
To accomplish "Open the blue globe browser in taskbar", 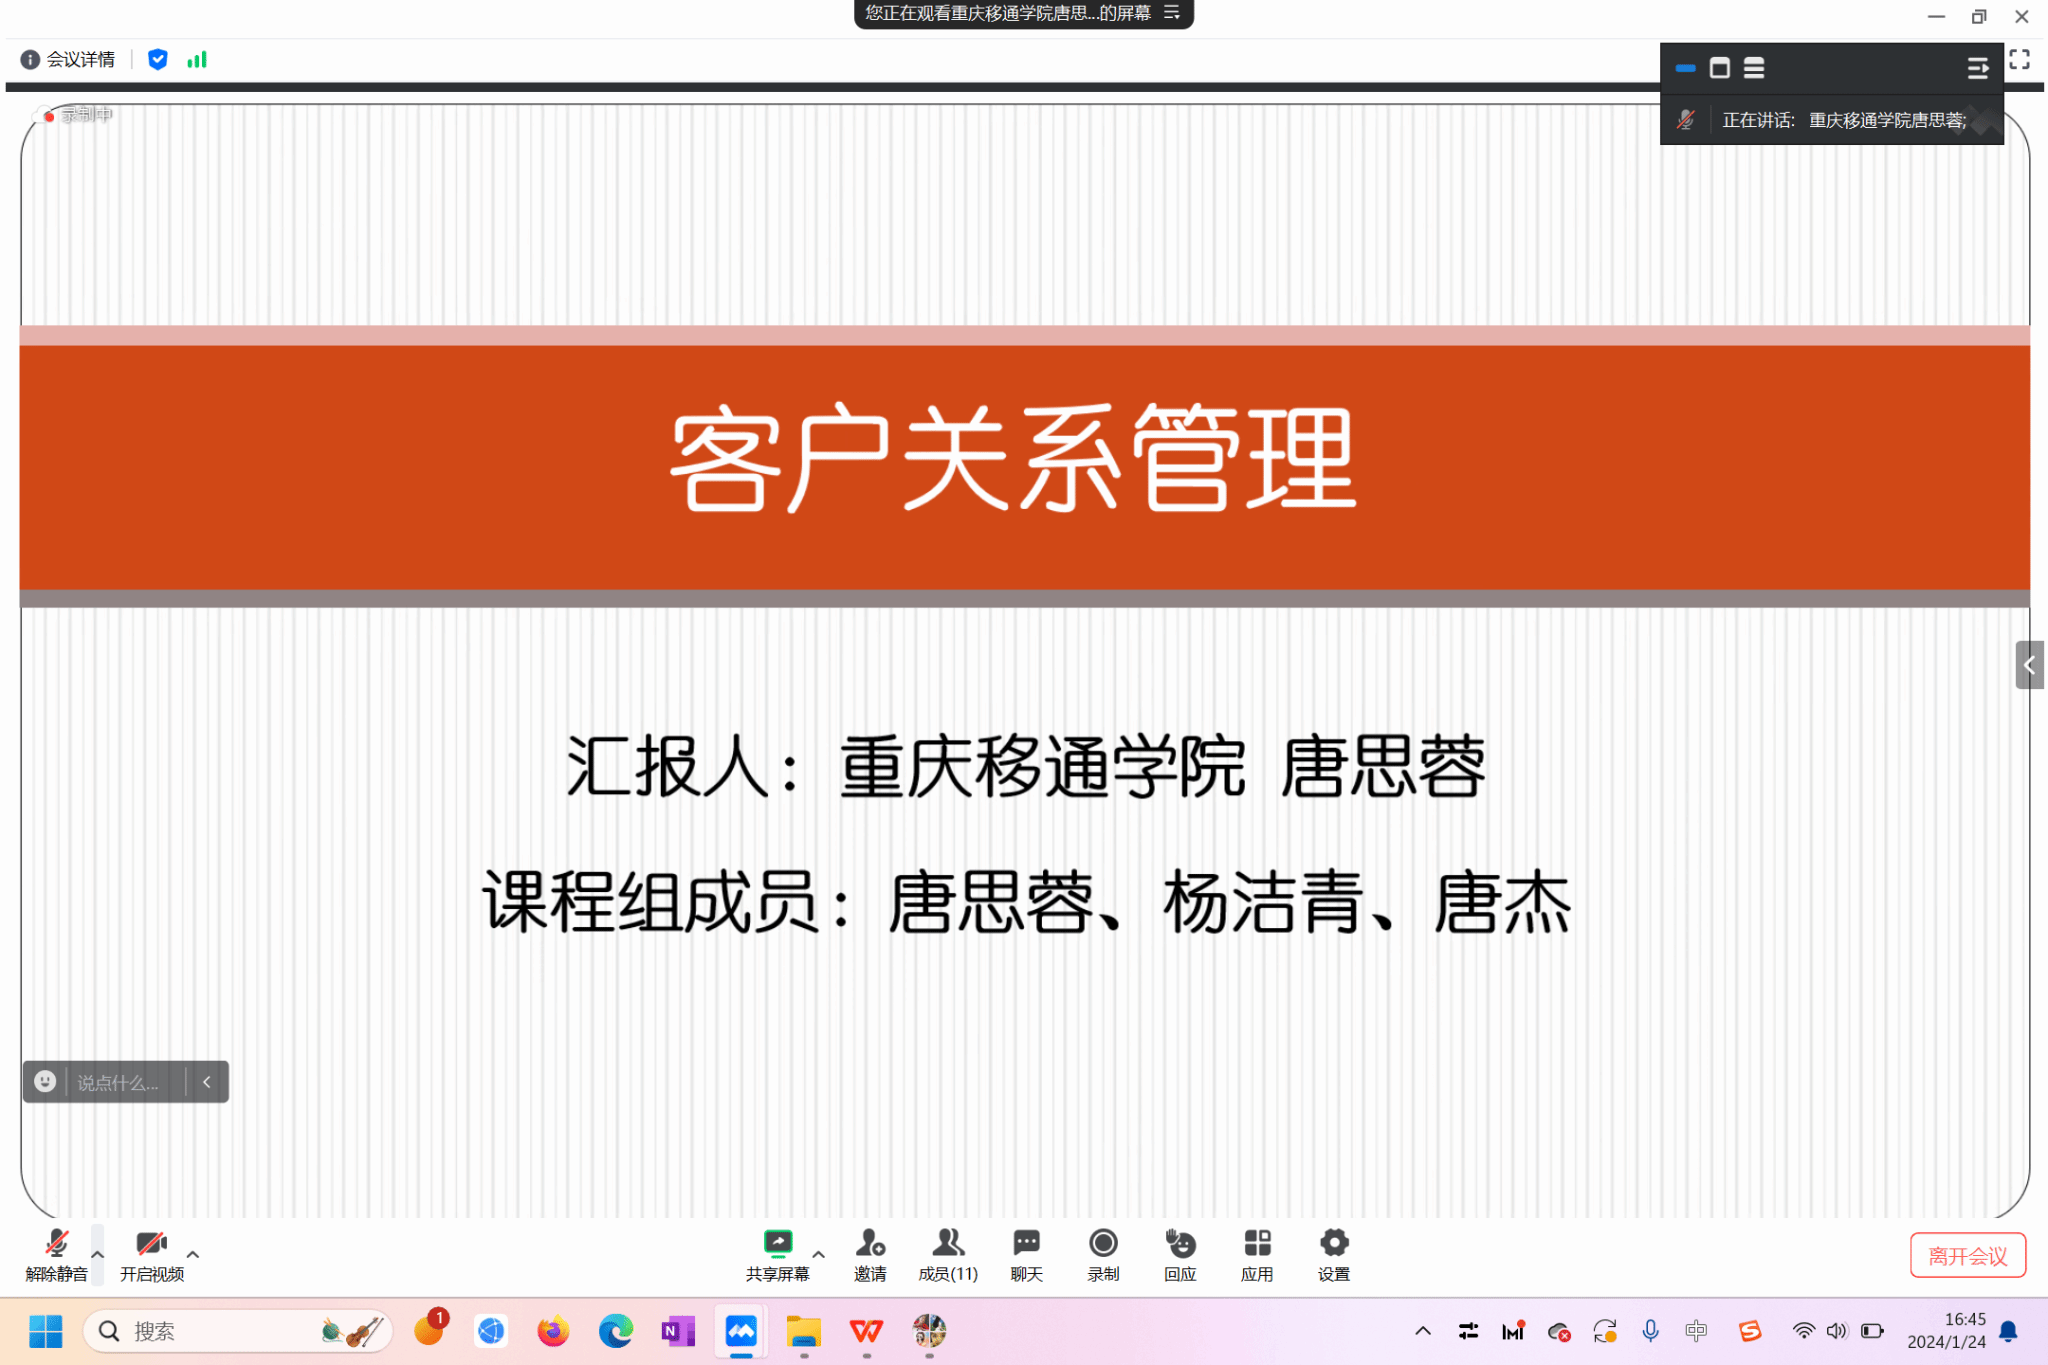I will (491, 1331).
